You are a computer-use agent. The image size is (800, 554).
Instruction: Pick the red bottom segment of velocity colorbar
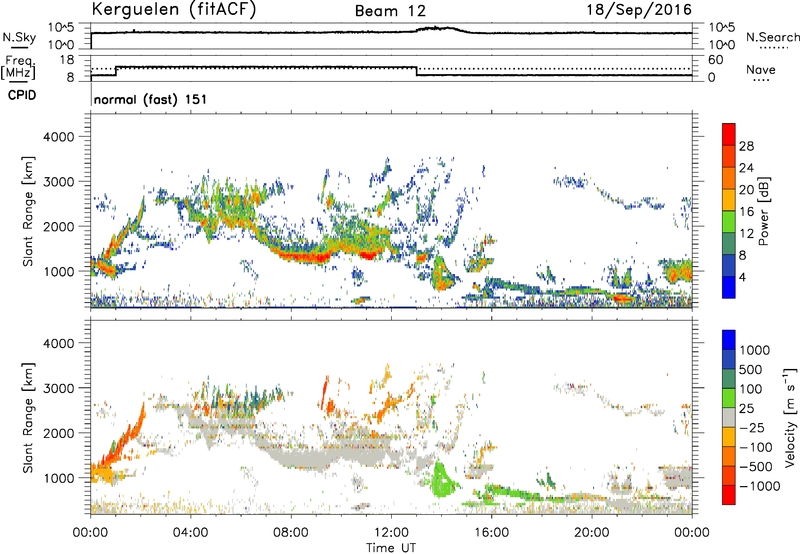click(x=729, y=495)
